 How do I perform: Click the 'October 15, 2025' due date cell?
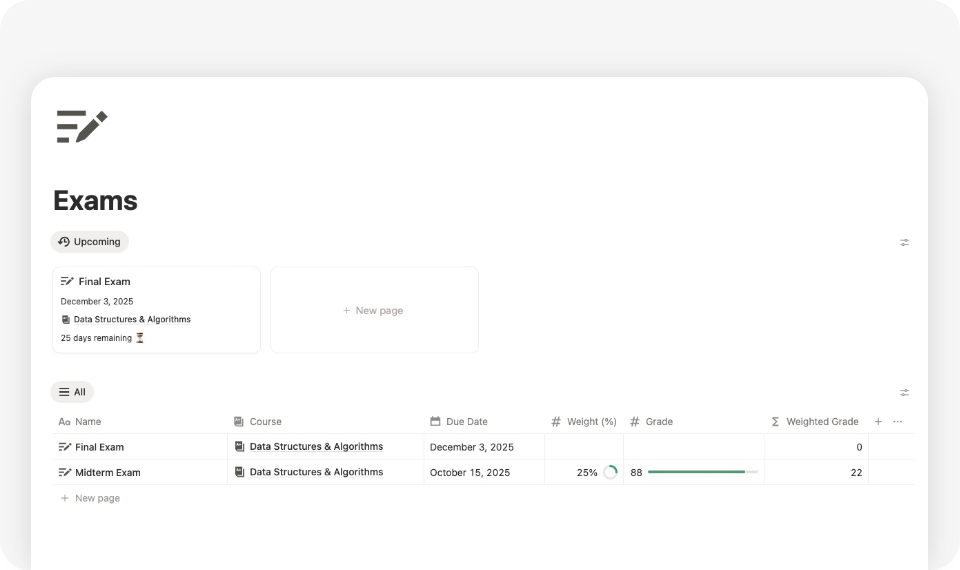coord(484,473)
